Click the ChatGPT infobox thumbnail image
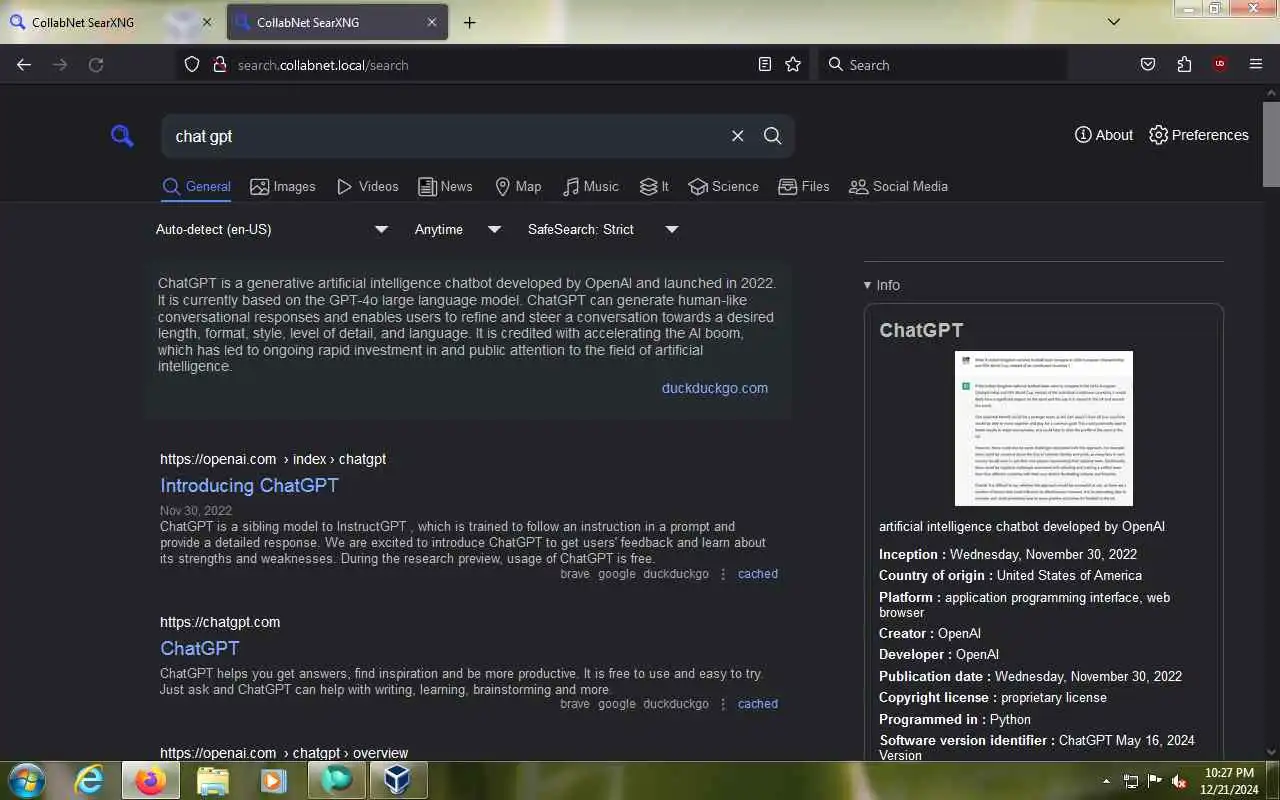1280x800 pixels. pos(1043,428)
